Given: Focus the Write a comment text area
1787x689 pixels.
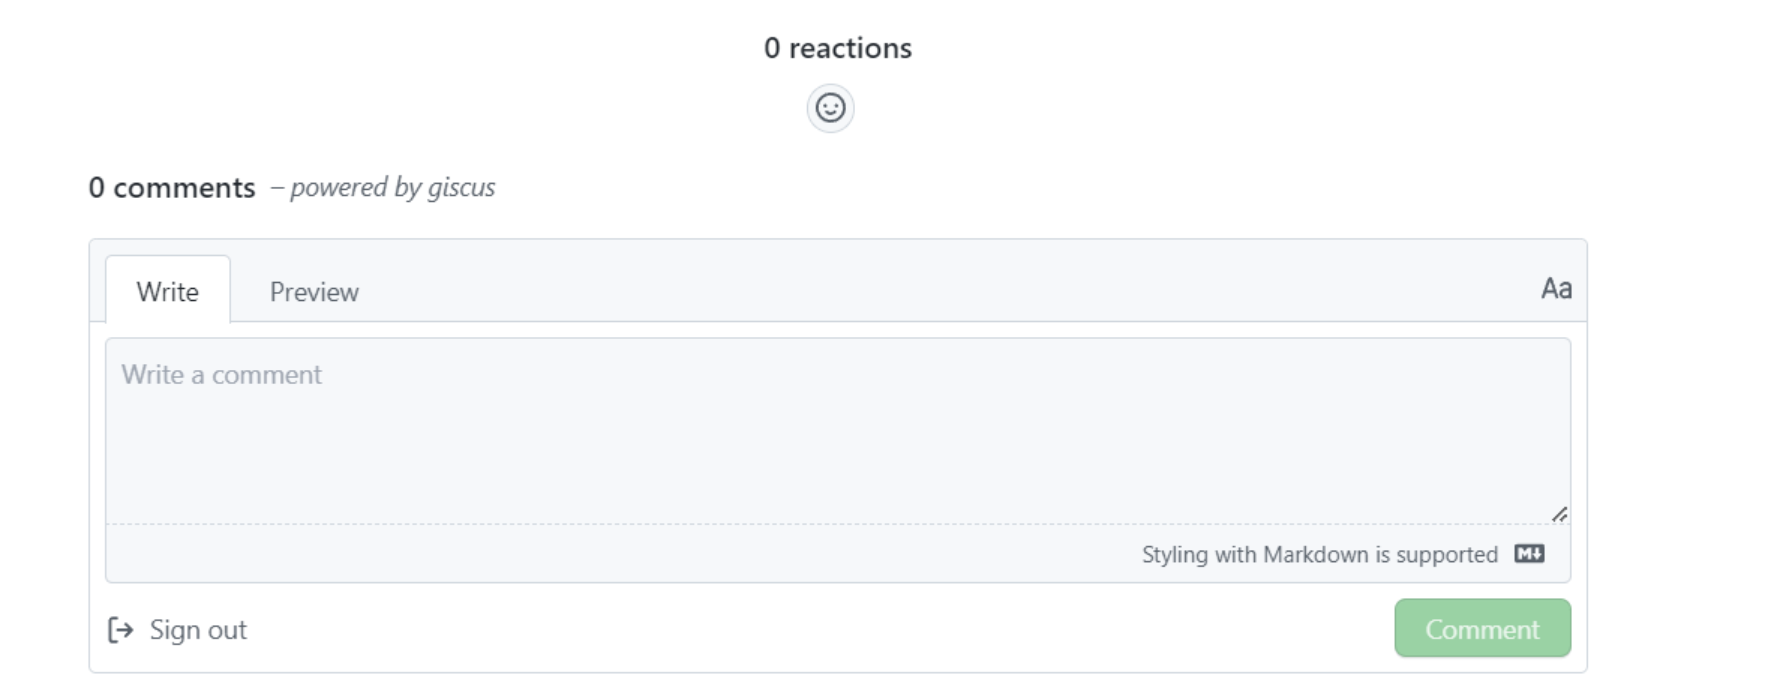Looking at the screenshot, I should (x=838, y=431).
